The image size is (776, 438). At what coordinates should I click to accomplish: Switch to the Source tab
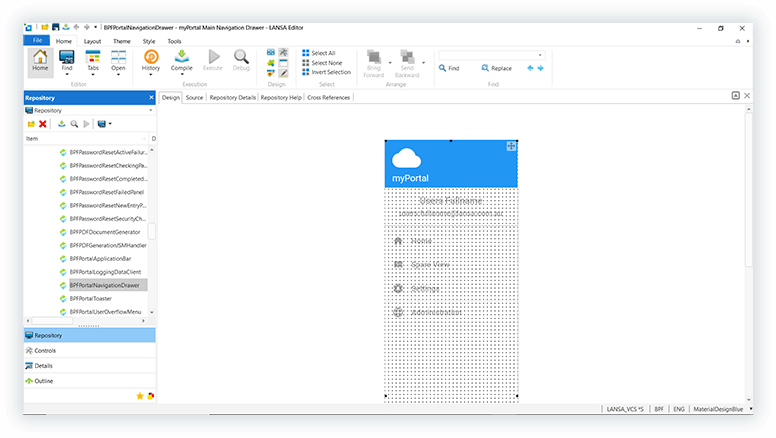coord(194,97)
